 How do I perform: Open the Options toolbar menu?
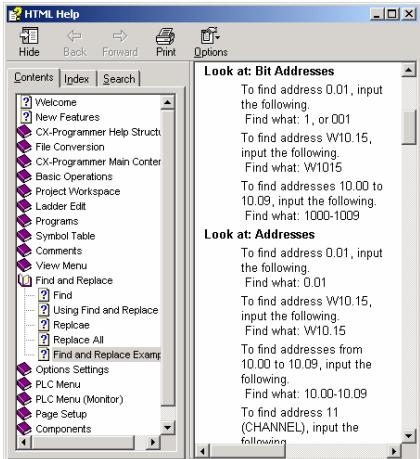[x=211, y=42]
